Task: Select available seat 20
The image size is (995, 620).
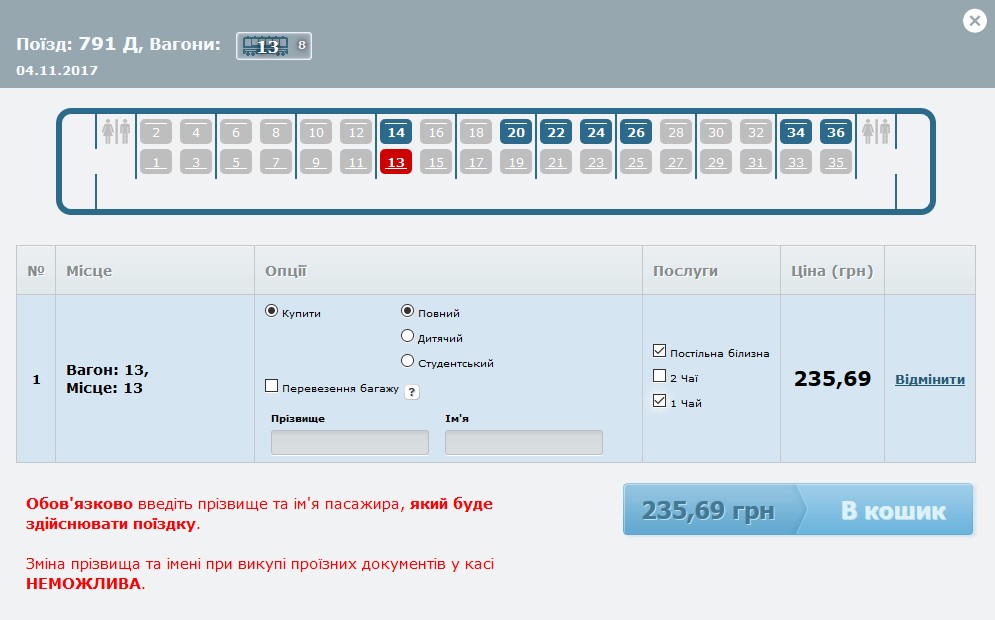Action: point(516,132)
